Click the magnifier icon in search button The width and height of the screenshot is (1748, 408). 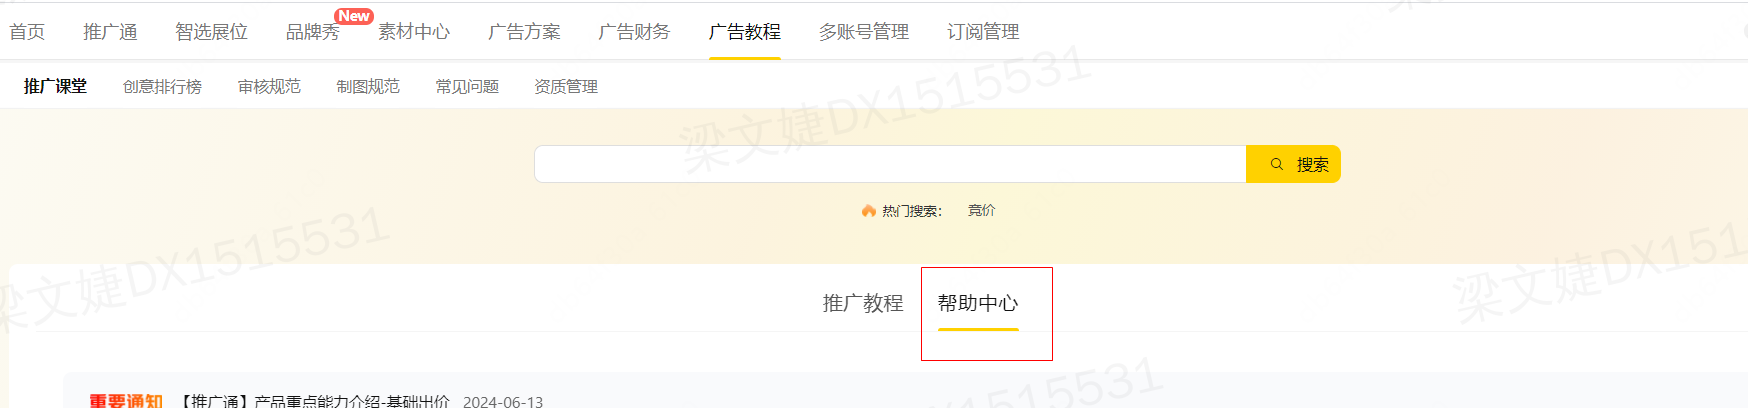point(1277,164)
